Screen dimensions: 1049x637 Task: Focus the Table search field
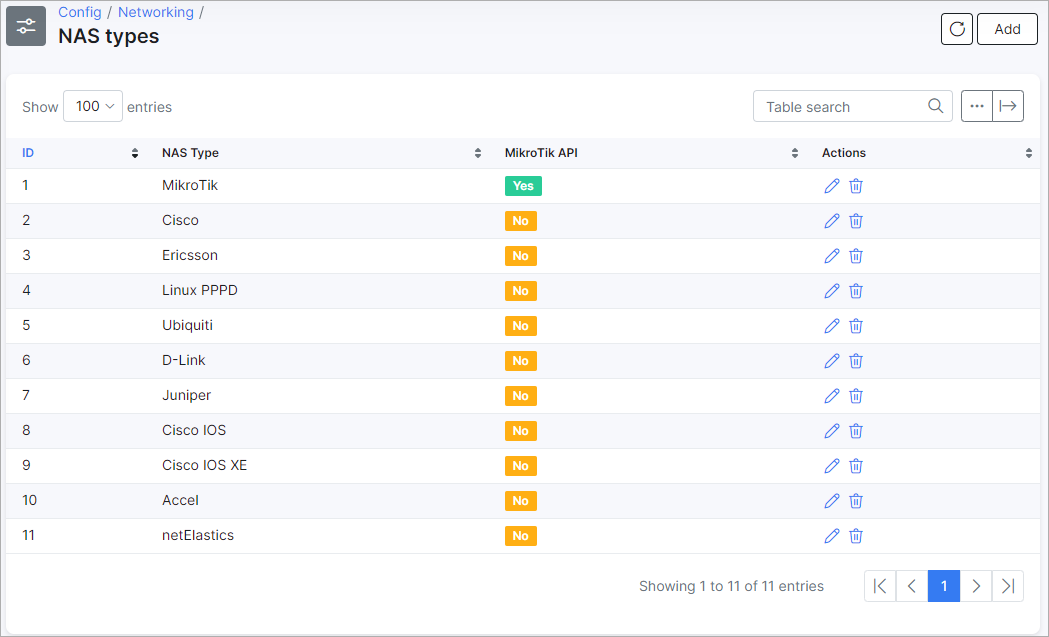tap(852, 106)
